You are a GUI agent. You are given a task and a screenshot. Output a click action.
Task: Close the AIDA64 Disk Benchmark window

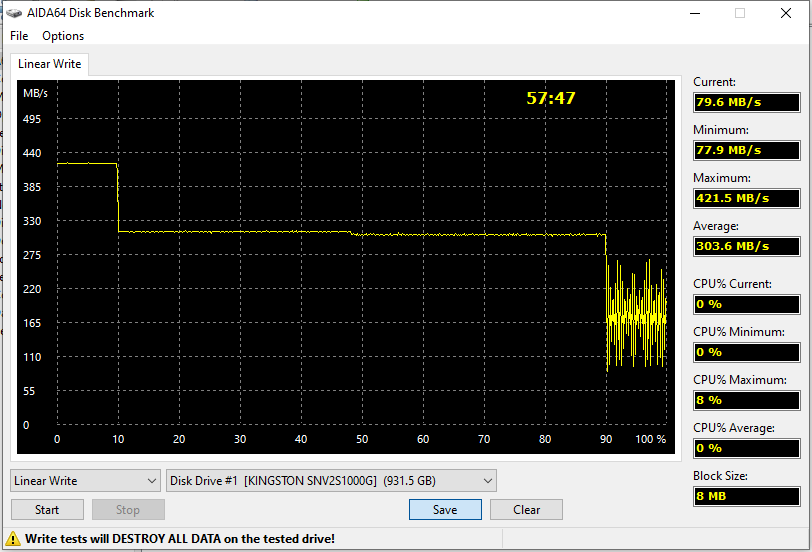click(x=786, y=13)
